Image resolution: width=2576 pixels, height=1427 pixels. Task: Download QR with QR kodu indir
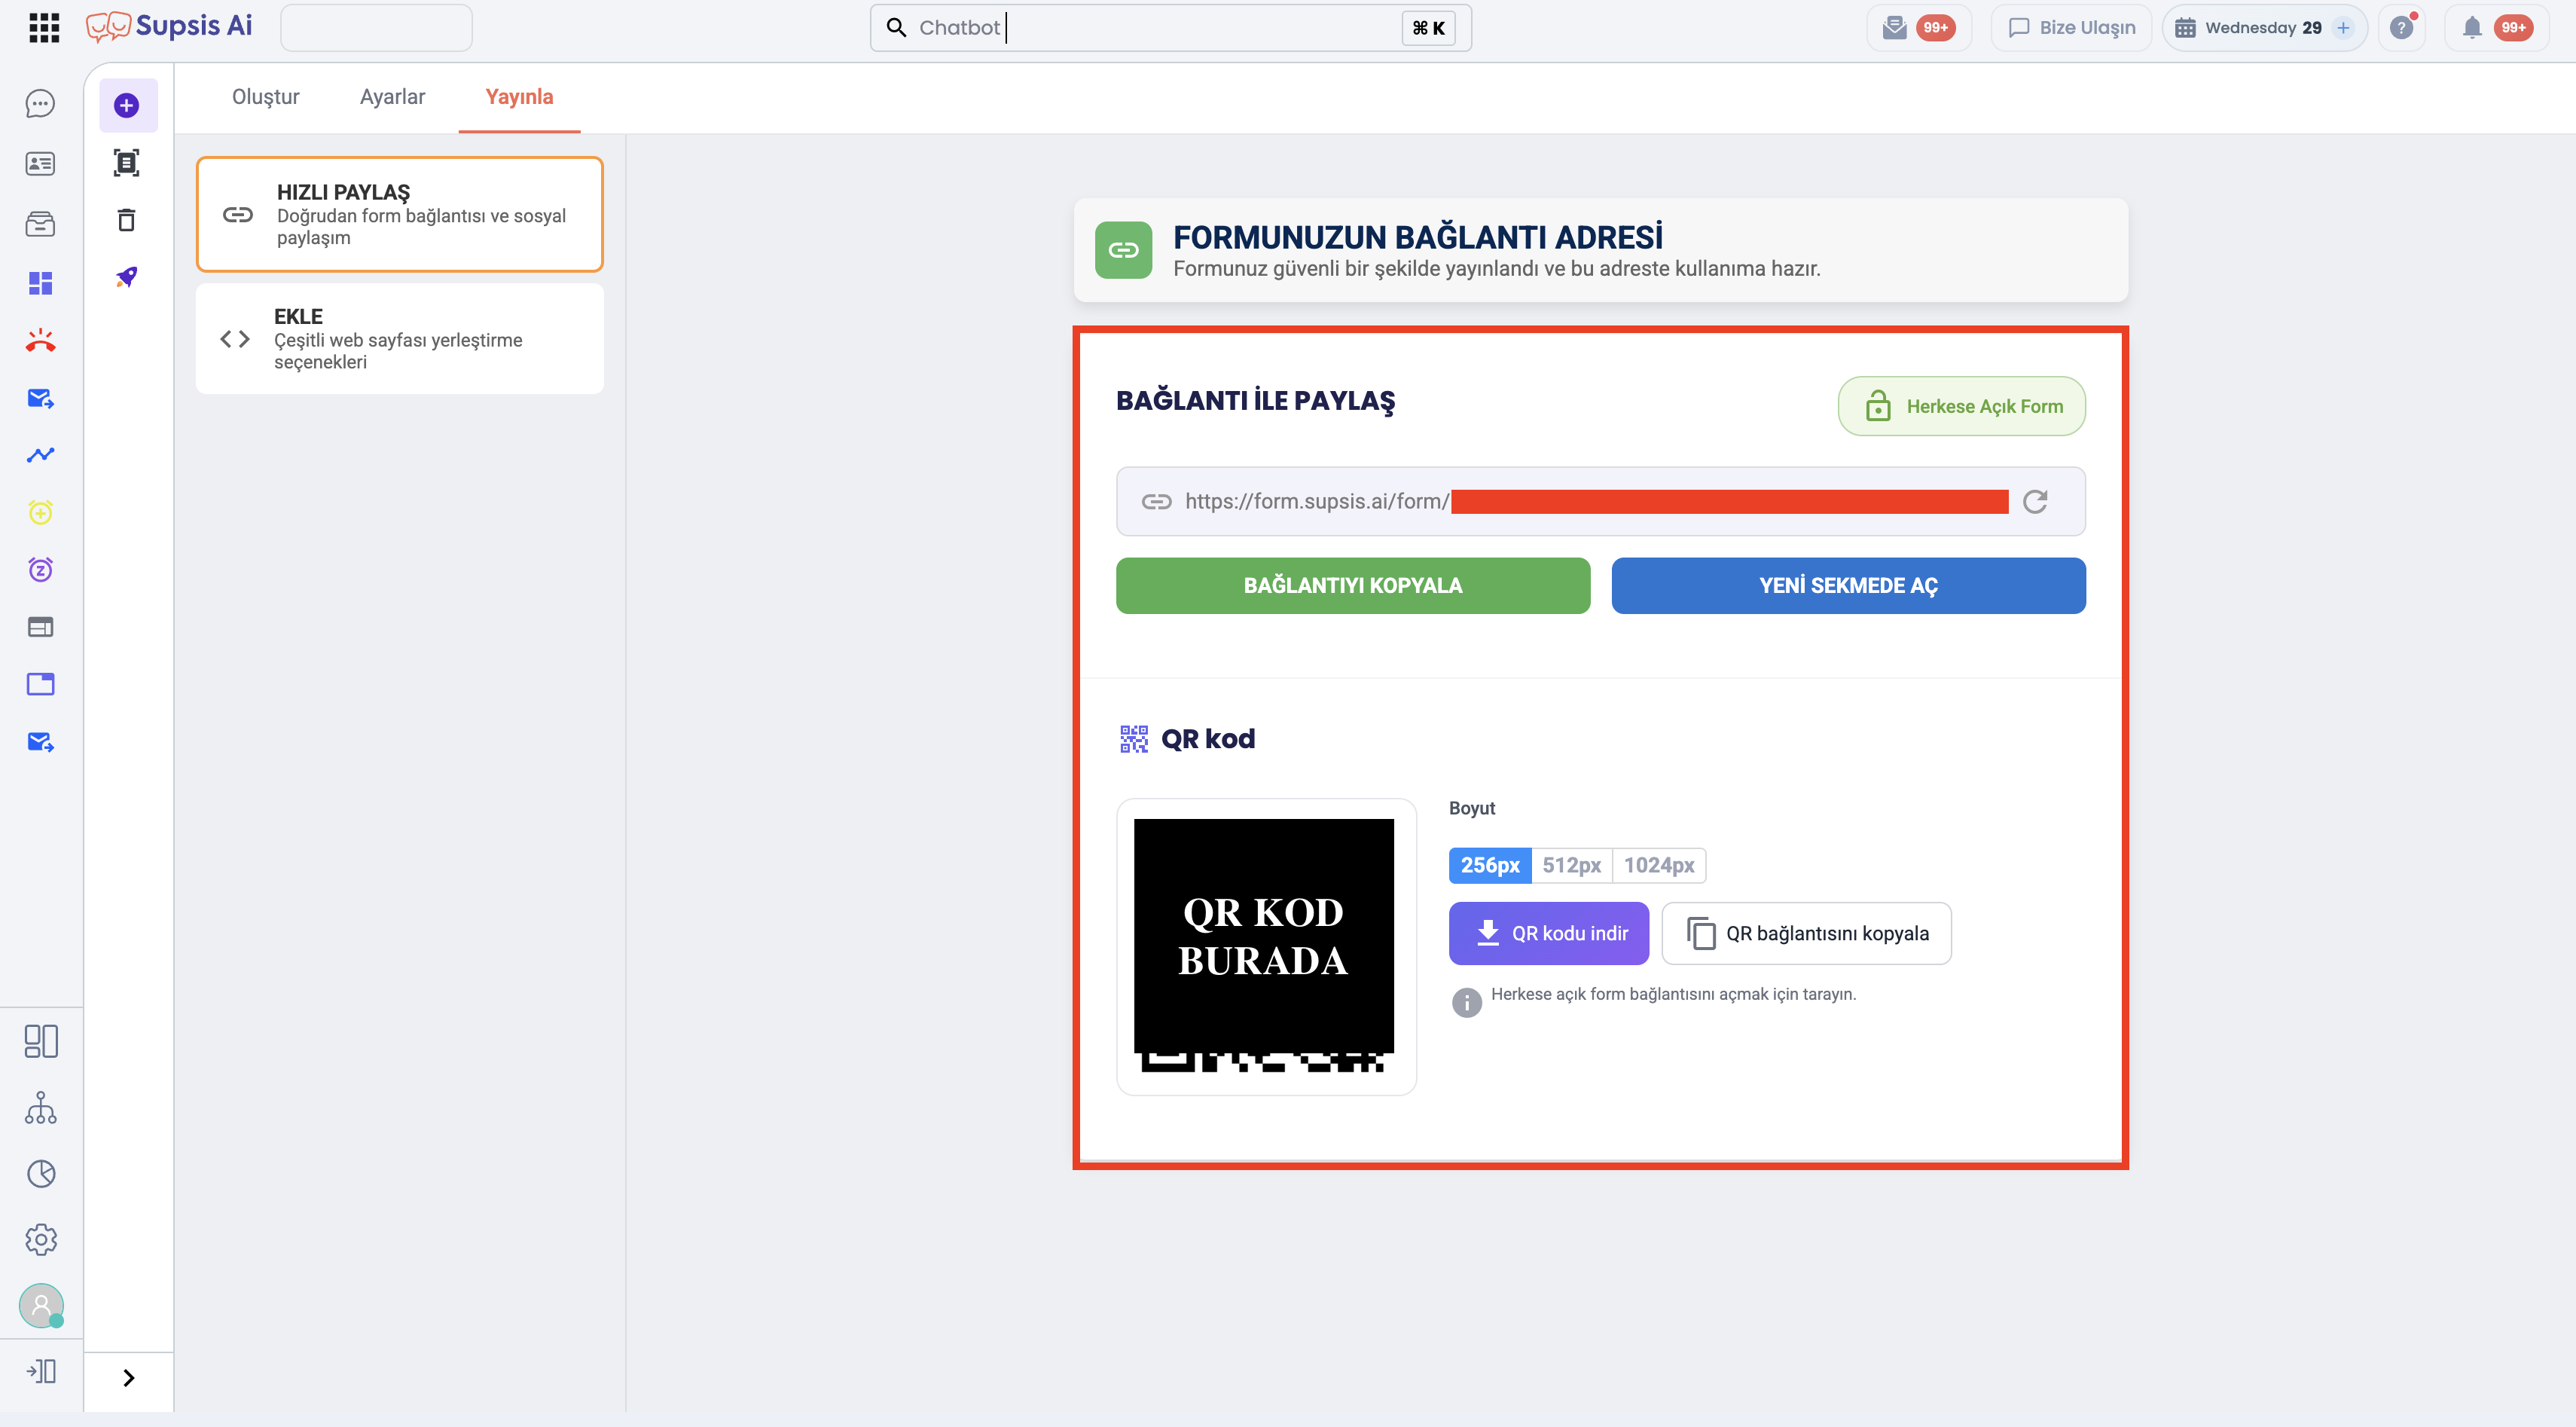pyautogui.click(x=1548, y=933)
